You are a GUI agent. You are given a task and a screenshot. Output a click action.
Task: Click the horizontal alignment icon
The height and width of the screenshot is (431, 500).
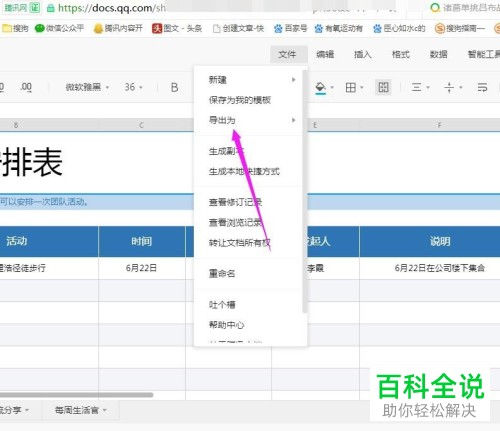416,87
